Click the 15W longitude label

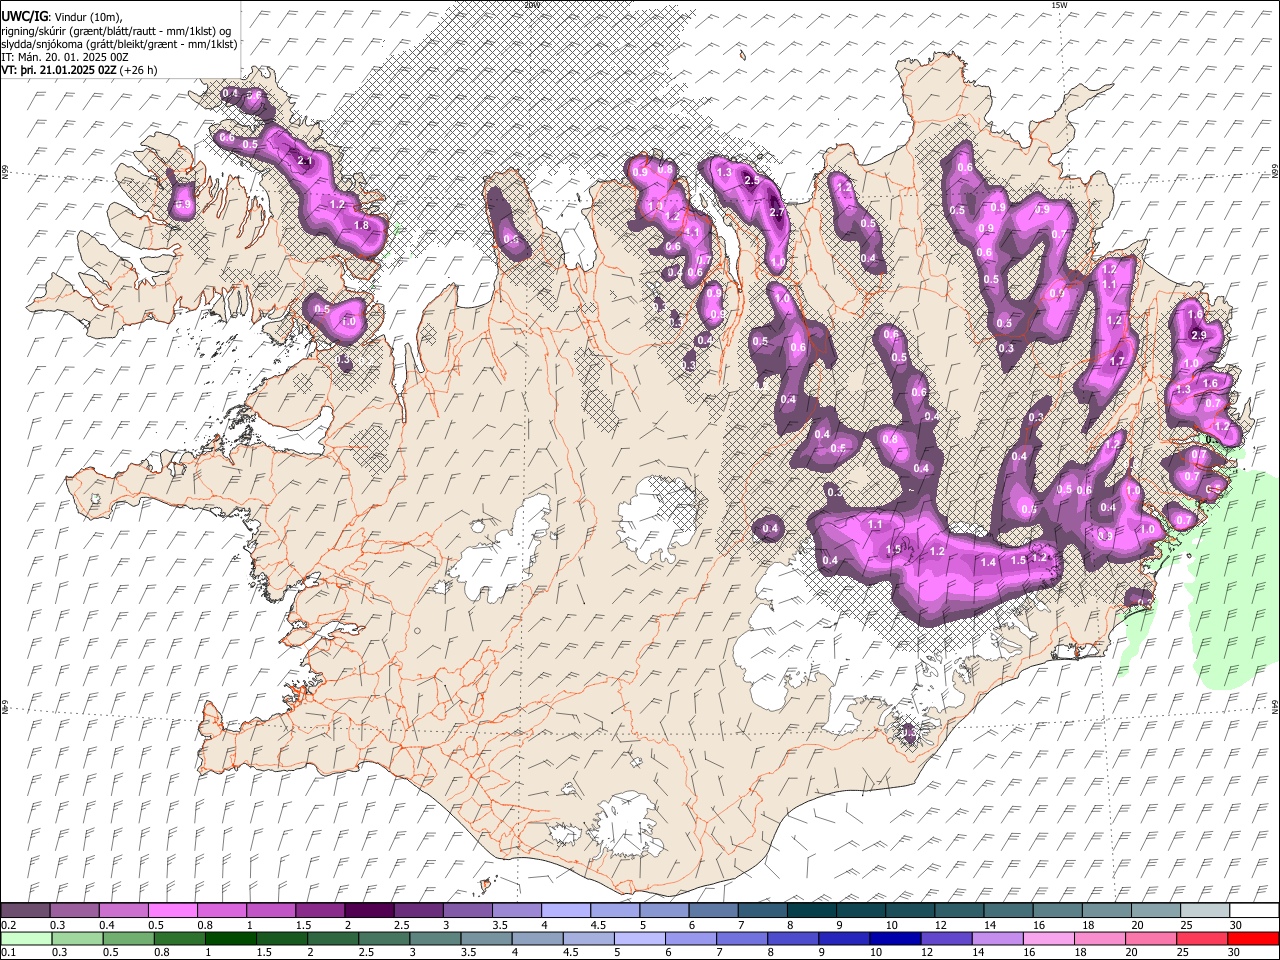[1059, 5]
